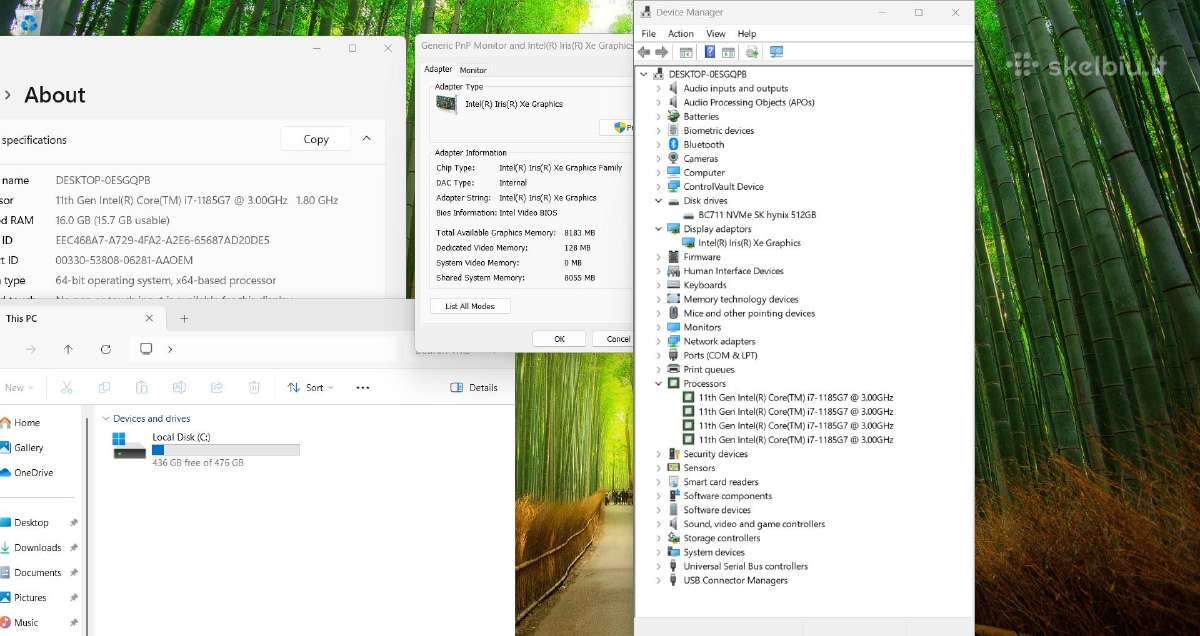Expand the Network adapters category
The width and height of the screenshot is (1200, 636).
click(658, 341)
